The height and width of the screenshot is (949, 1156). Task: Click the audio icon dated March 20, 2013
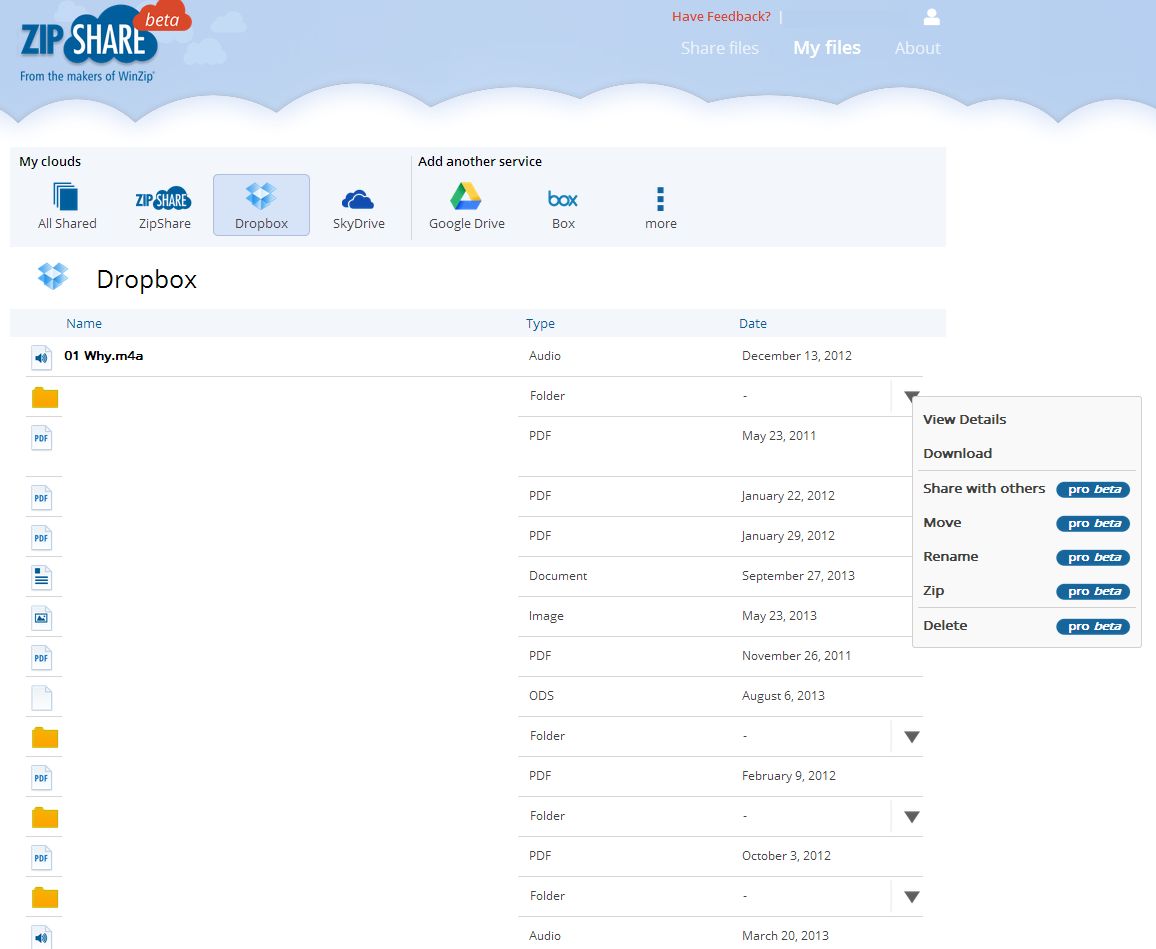pyautogui.click(x=41, y=937)
